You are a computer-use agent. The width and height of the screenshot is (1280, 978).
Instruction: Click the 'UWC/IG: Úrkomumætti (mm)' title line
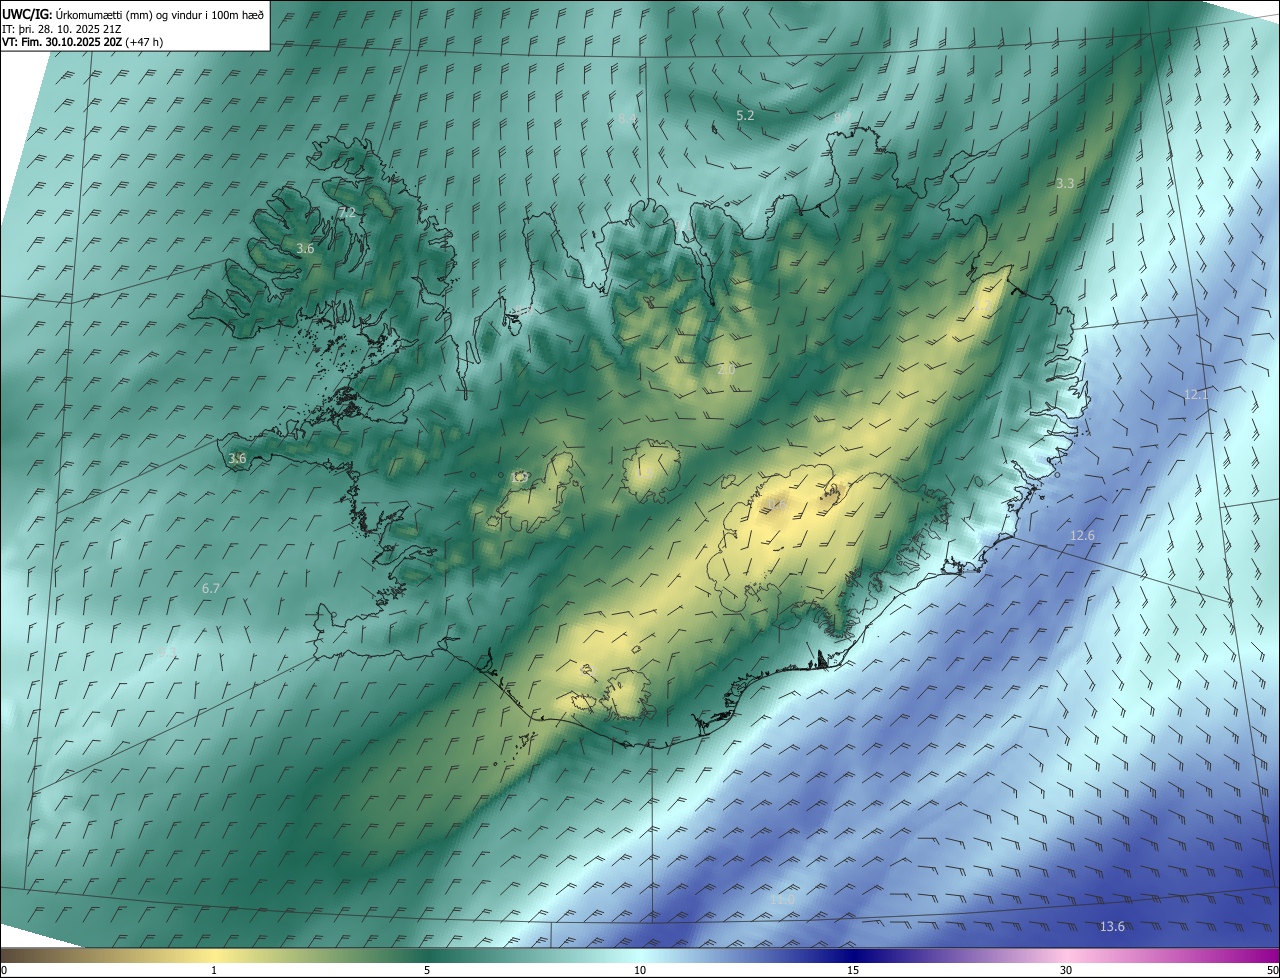135,14
